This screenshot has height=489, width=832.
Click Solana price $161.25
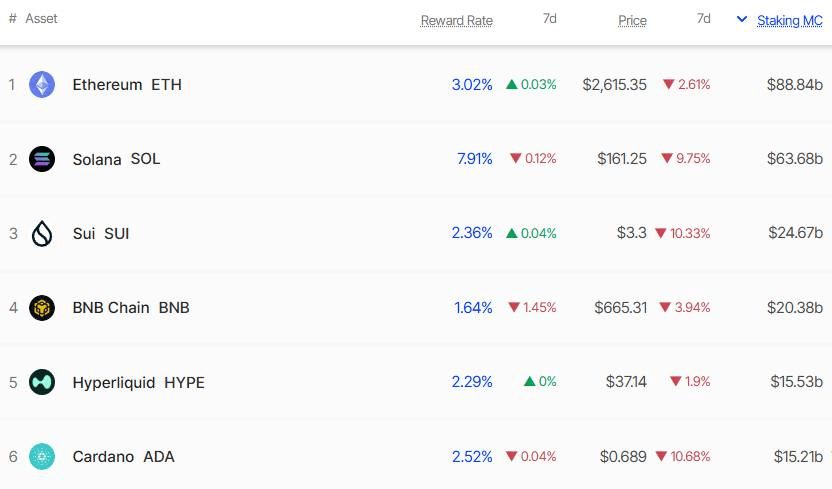coord(622,159)
